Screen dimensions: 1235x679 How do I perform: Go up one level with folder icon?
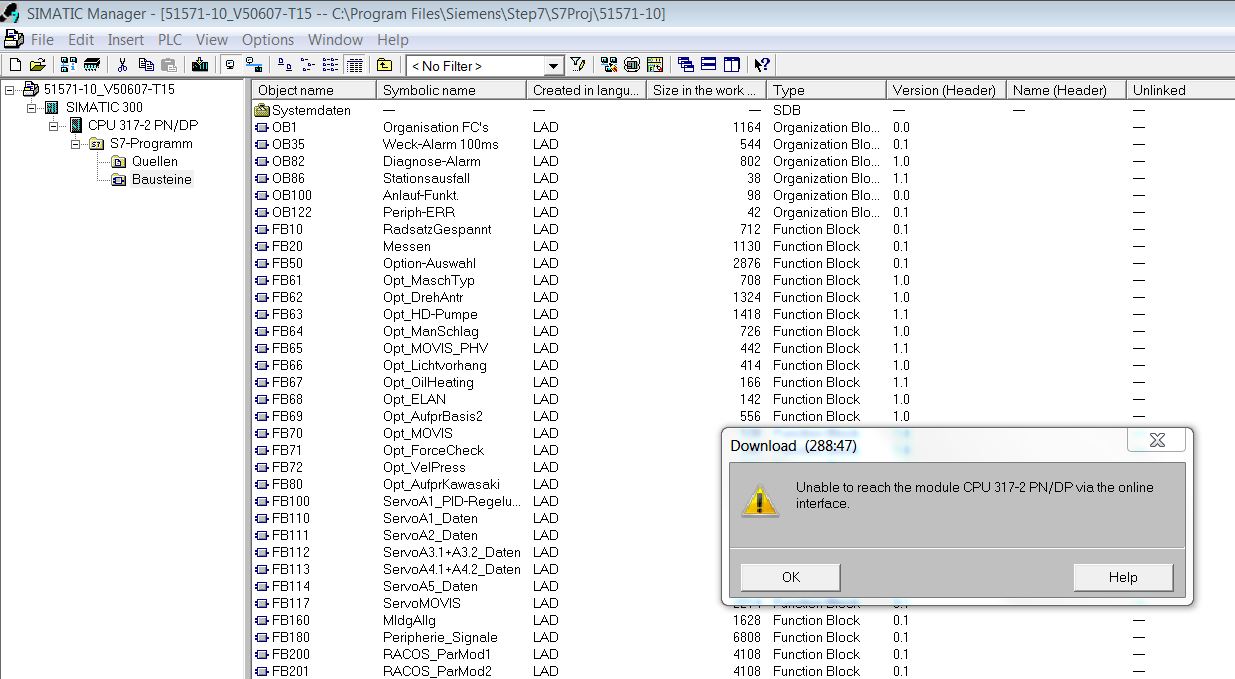pos(385,65)
